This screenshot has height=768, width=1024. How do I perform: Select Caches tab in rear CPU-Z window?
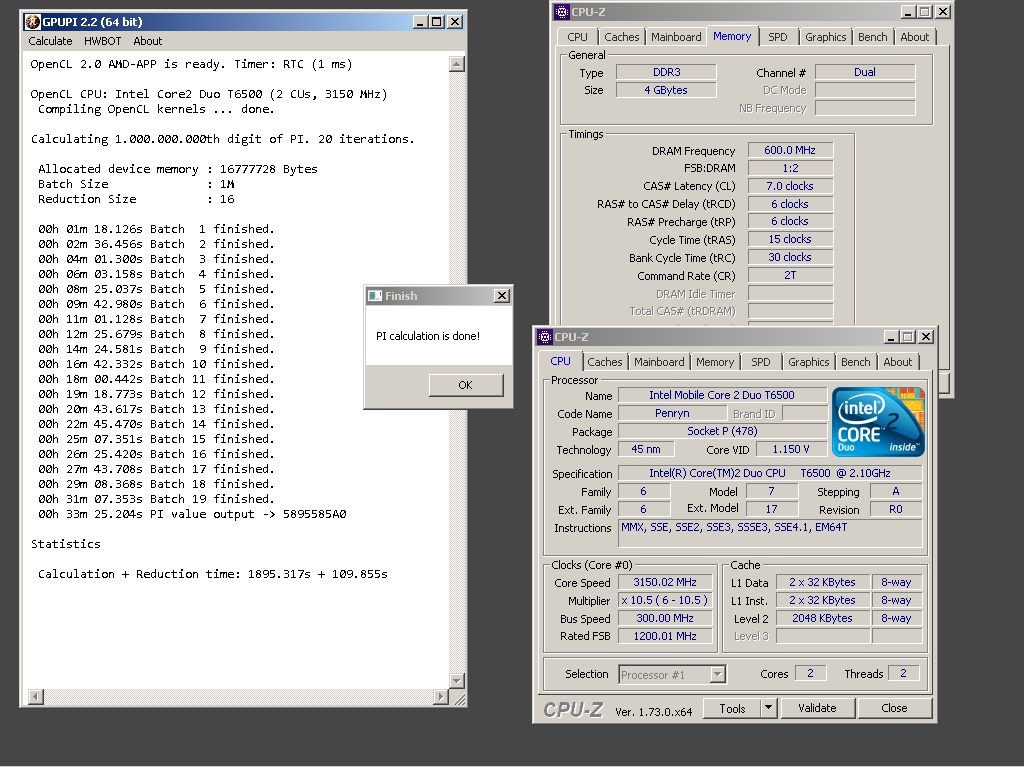click(622, 37)
